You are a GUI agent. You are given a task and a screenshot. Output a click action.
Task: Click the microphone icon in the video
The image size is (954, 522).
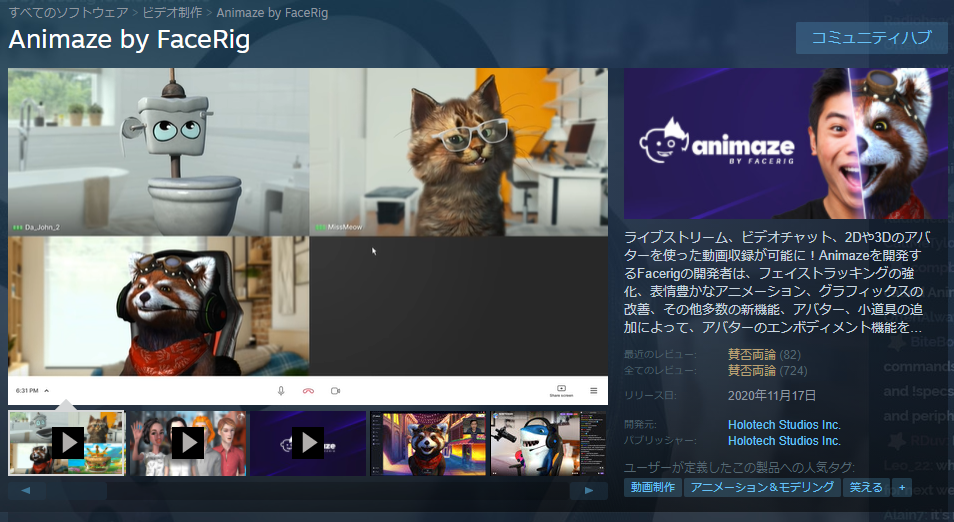(x=280, y=391)
